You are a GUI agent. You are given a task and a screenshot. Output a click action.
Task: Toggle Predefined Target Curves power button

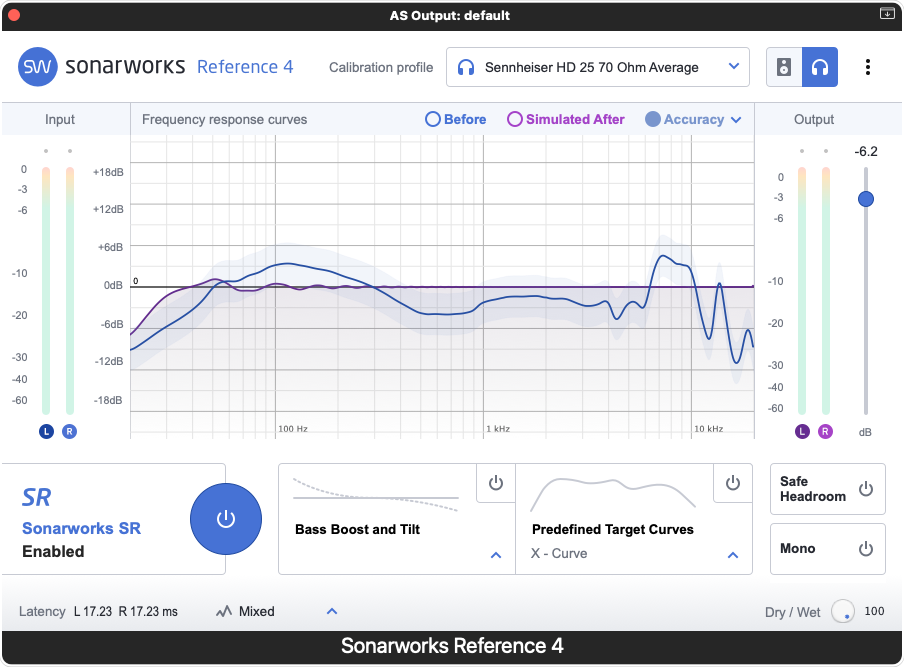coord(733,483)
